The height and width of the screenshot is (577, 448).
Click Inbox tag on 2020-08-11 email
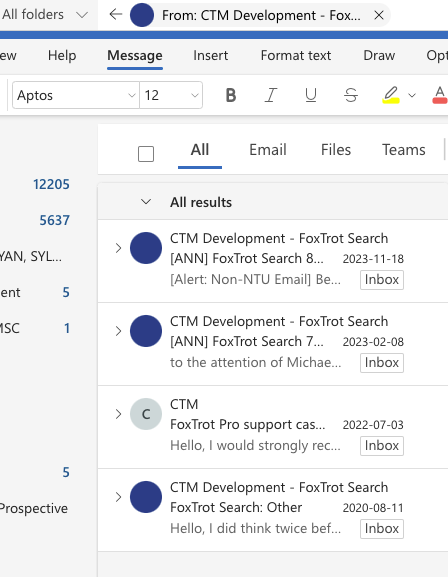tap(382, 529)
